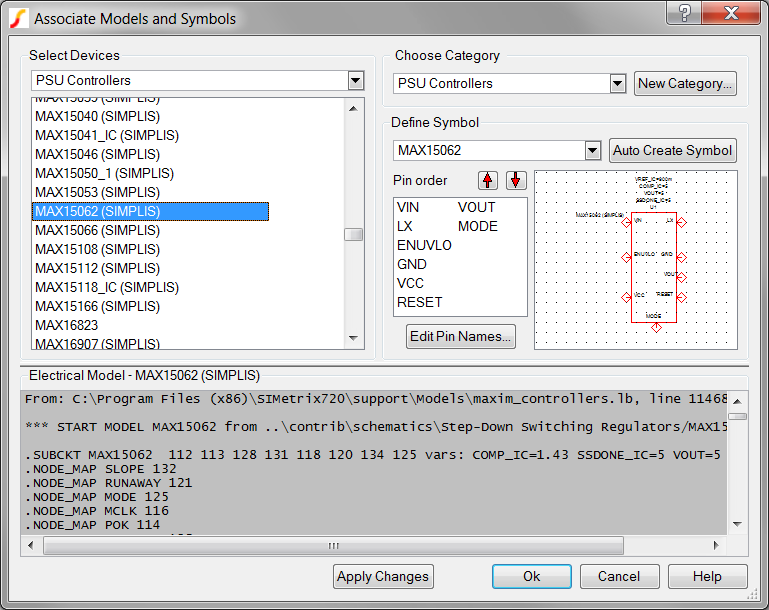Select RESET in pin order list

click(x=420, y=302)
